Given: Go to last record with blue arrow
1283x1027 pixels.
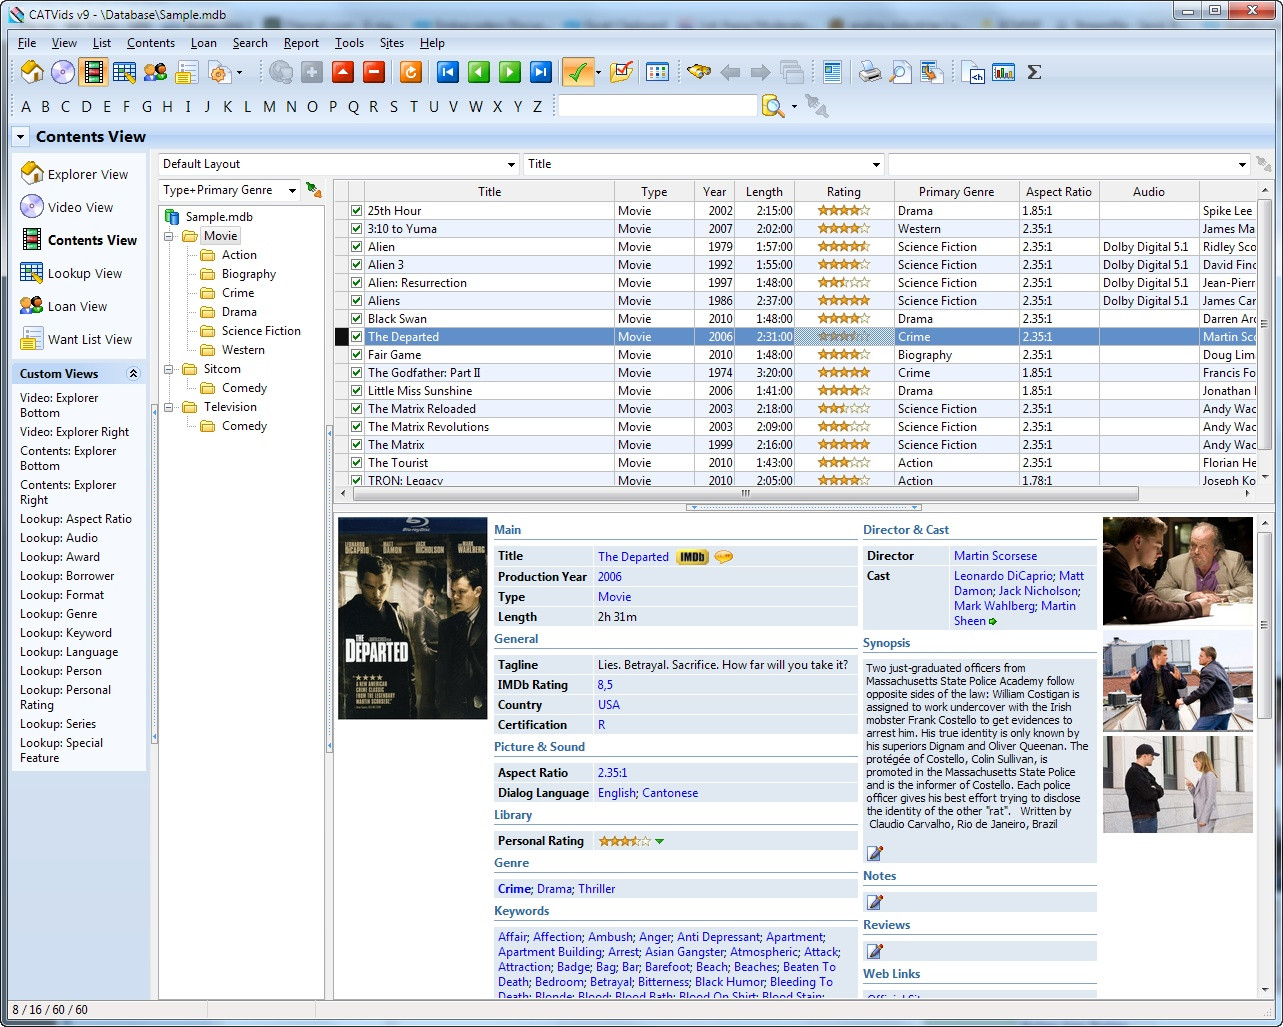Looking at the screenshot, I should click(540, 72).
